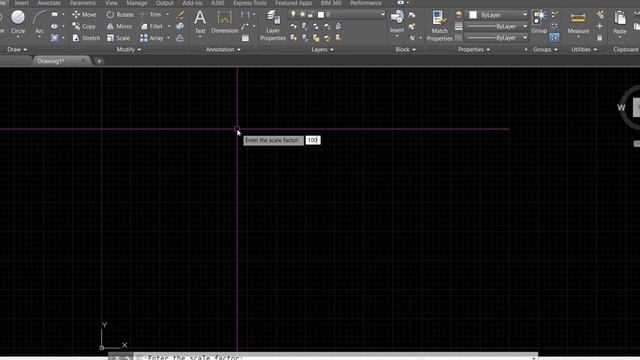The height and width of the screenshot is (360, 640).
Task: Insert a Table from Annotation panel
Action: (245, 38)
